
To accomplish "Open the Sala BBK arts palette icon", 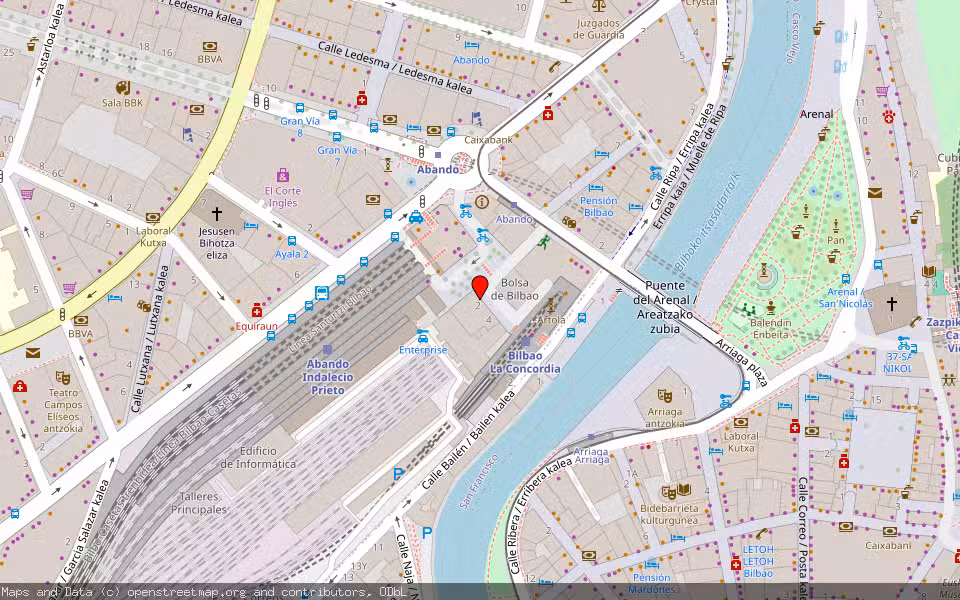I will (123, 88).
